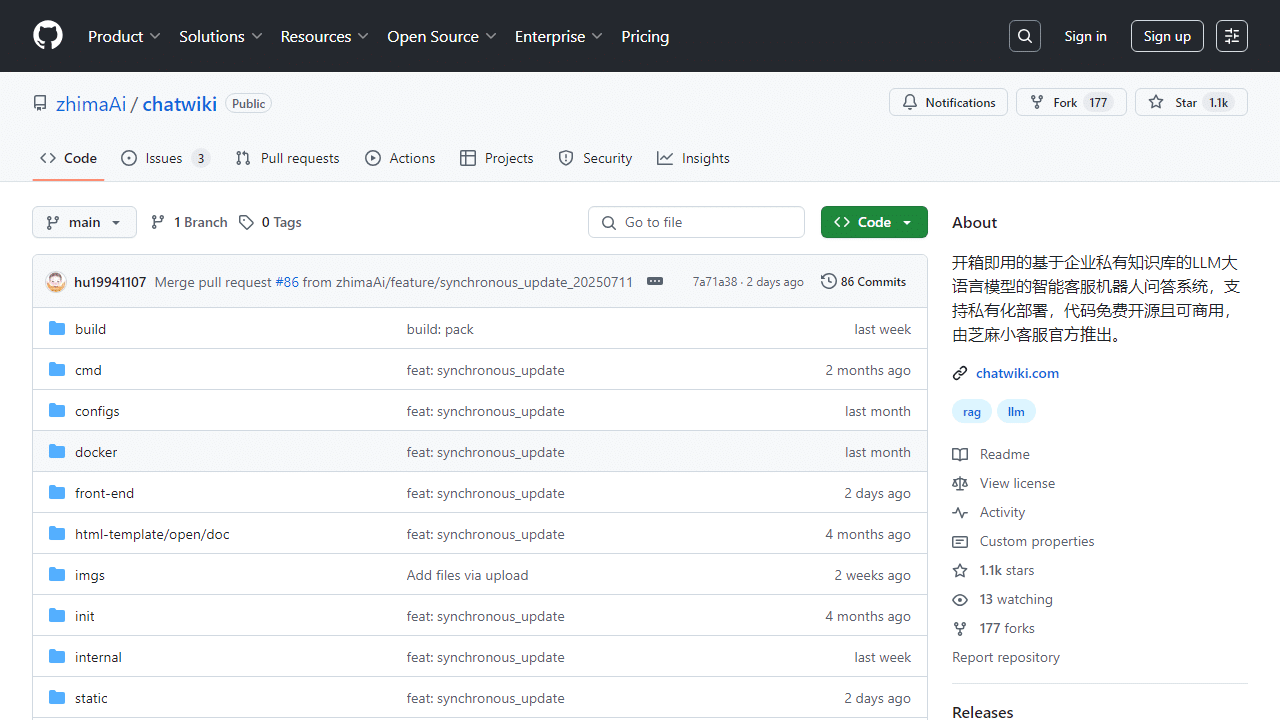Viewport: 1280px width, 720px height.
Task: Open the 1 Branch link
Action: (x=189, y=222)
